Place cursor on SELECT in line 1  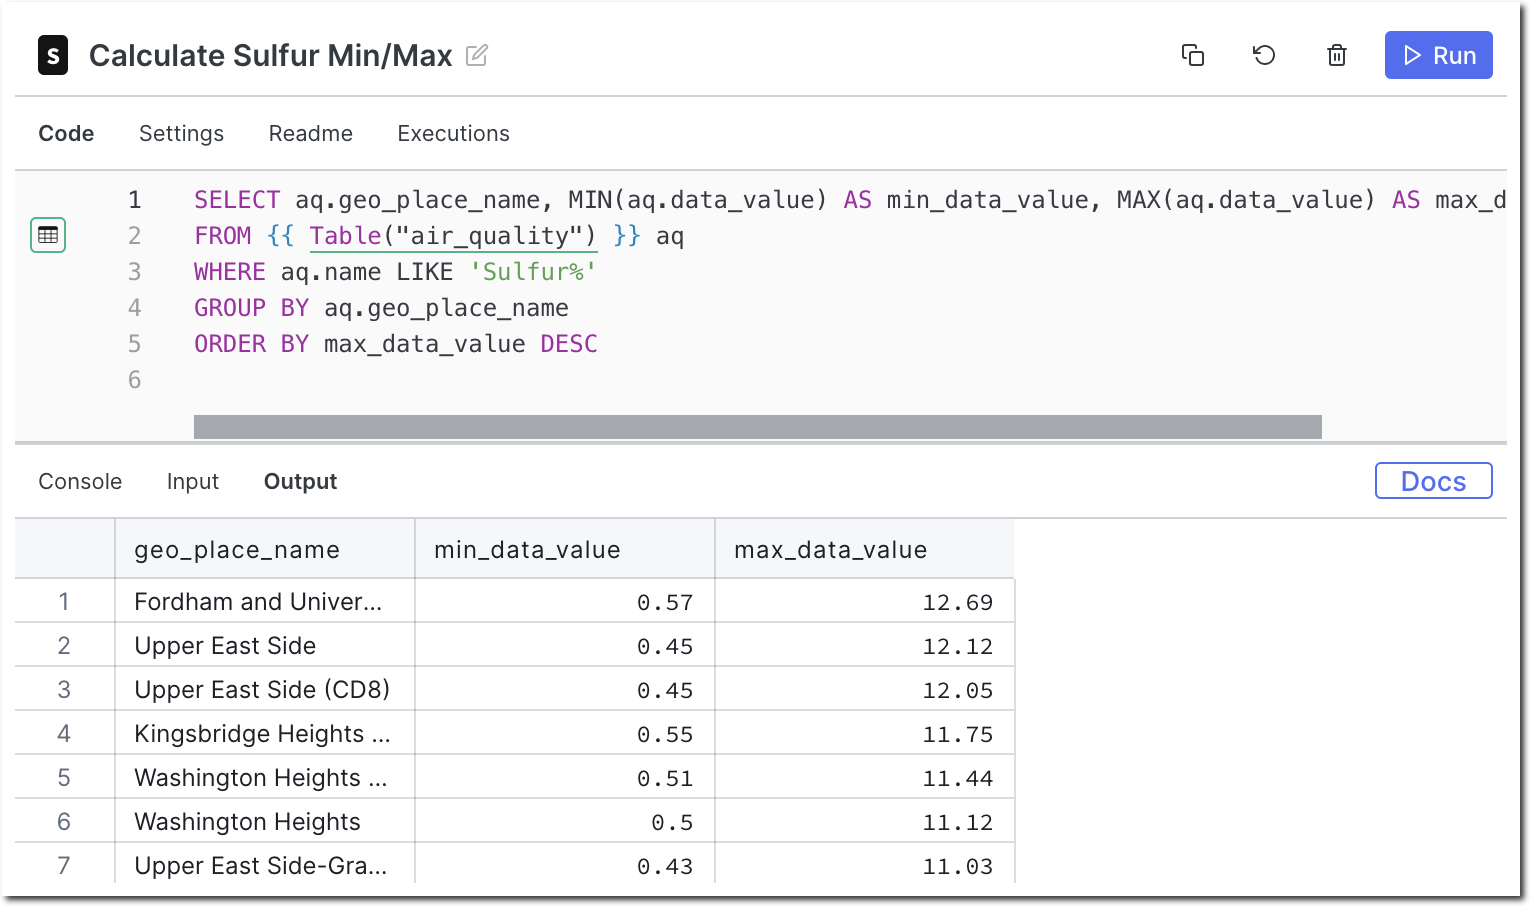(237, 200)
